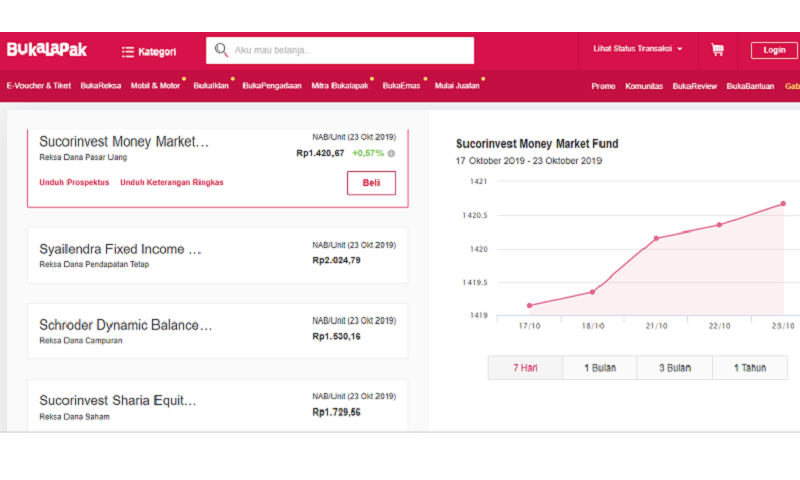The image size is (800, 480).
Task: Switch chart to 1 Bulan
Action: [x=599, y=368]
